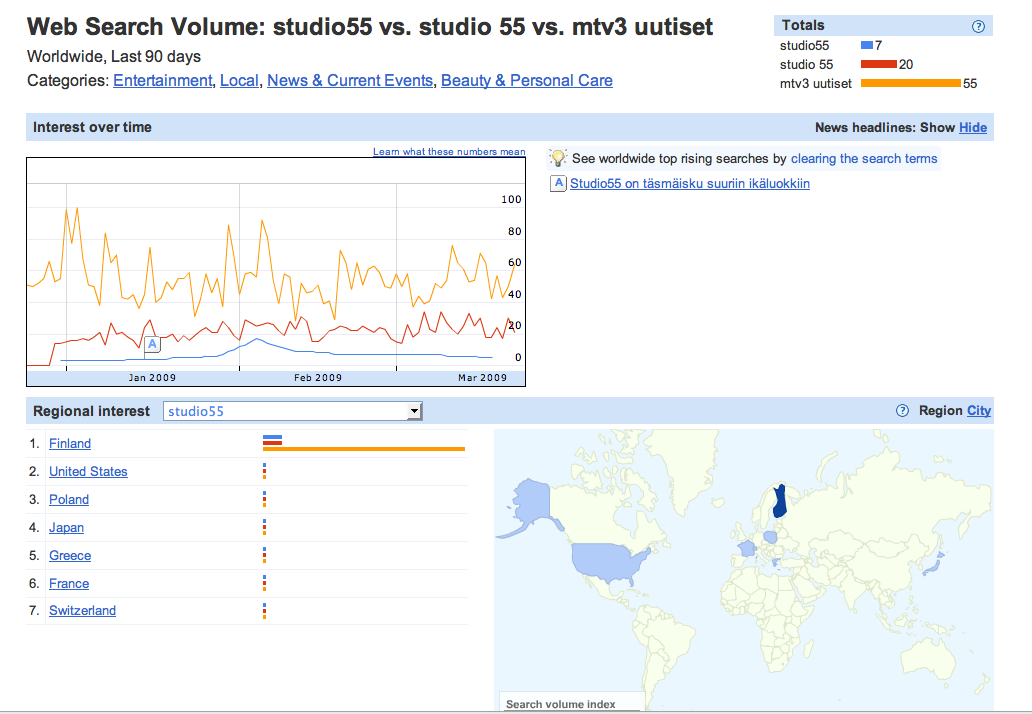
Task: Click 'clearing the search terms' link
Action: click(x=864, y=159)
